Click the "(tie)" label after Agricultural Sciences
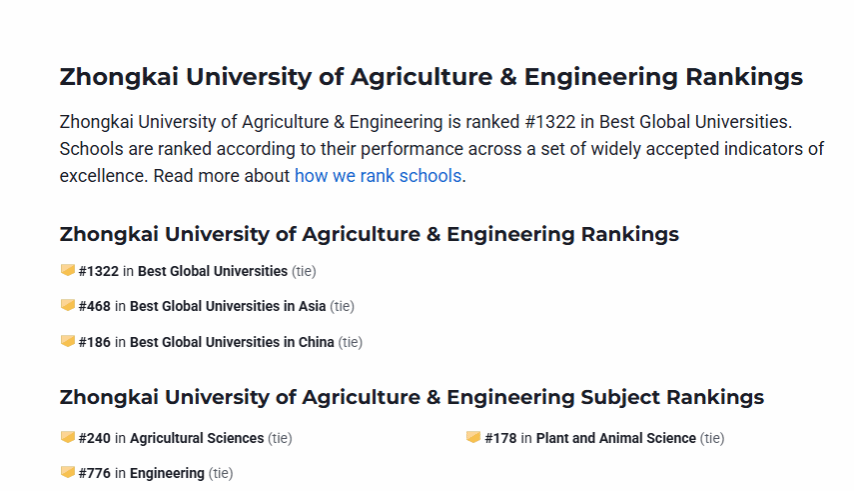 click(x=280, y=438)
